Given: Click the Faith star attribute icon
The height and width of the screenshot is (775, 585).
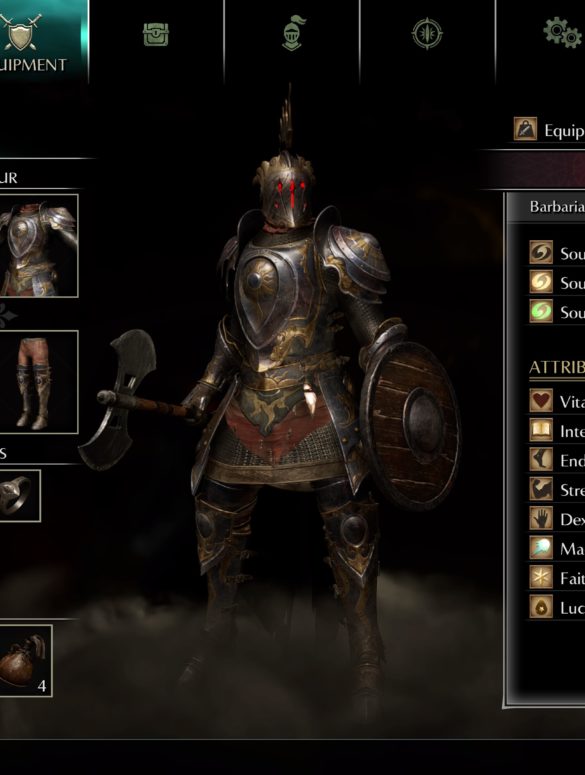Looking at the screenshot, I should tap(541, 577).
